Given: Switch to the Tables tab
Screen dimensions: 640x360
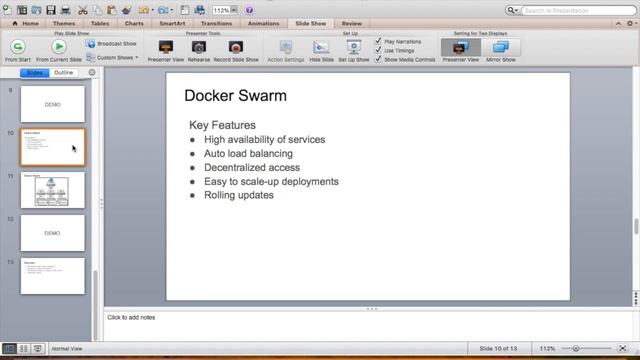Looking at the screenshot, I should point(100,24).
